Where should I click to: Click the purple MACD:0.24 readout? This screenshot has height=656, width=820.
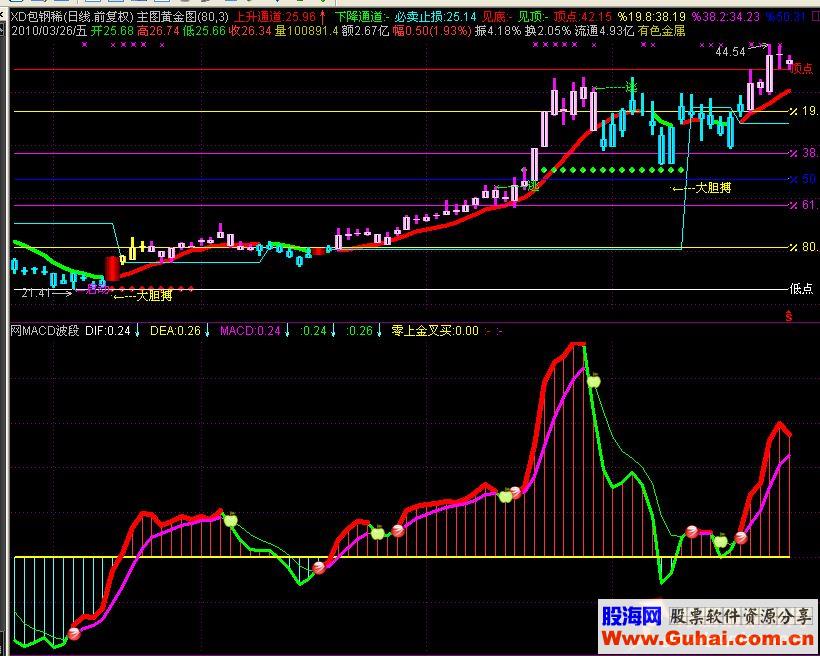coord(250,331)
